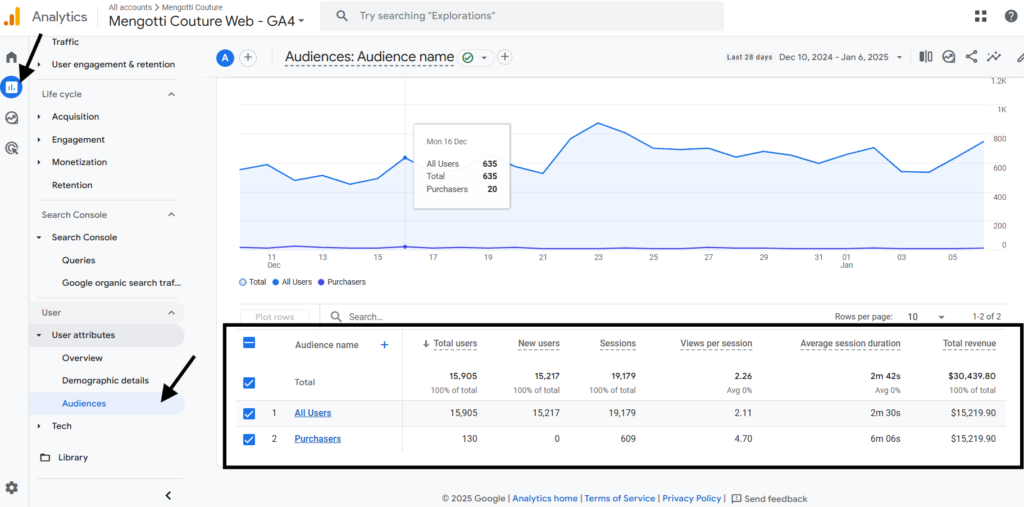Sort by Views per session column
The image size is (1024, 507).
pos(716,344)
